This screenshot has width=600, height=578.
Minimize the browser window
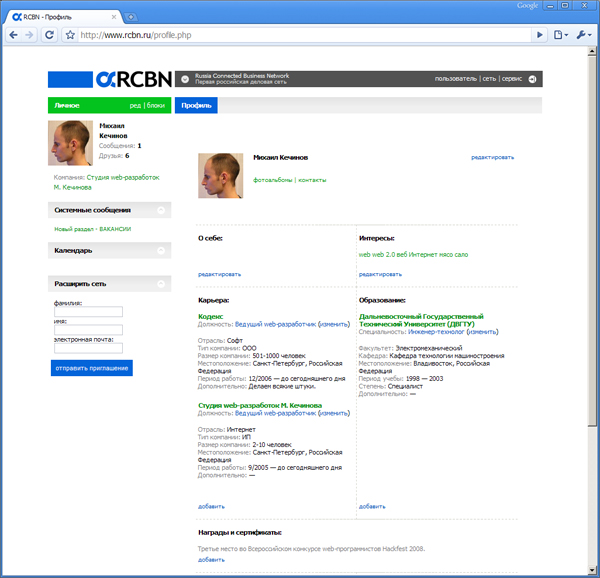(550, 6)
